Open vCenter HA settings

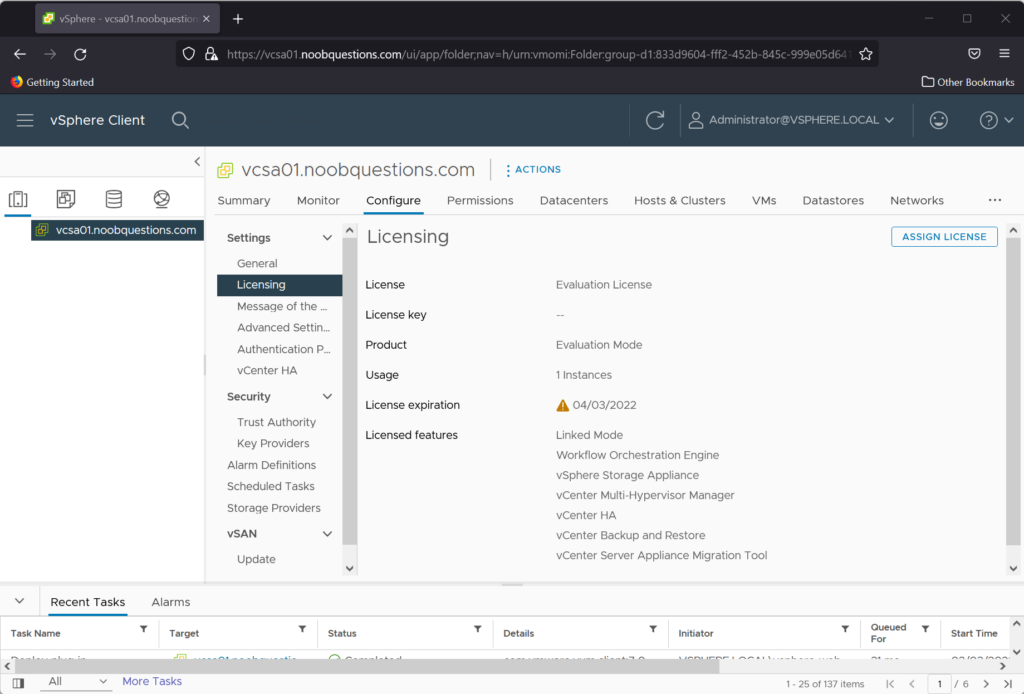point(267,370)
